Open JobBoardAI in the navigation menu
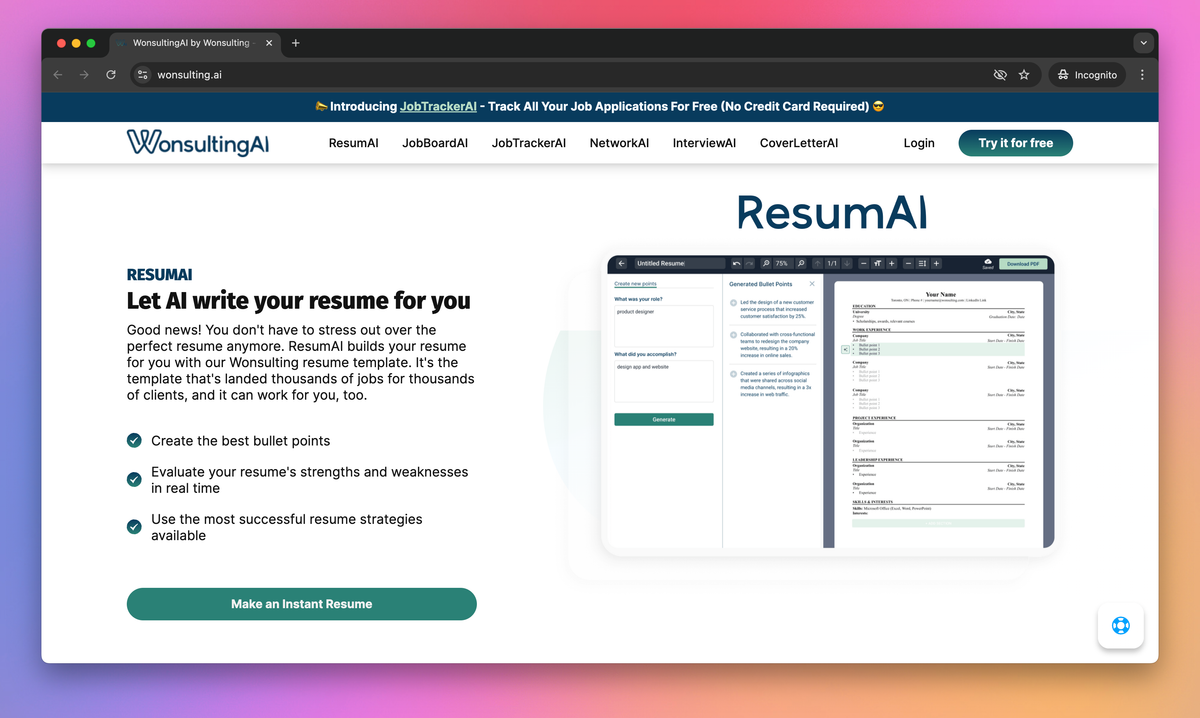Viewport: 1200px width, 718px height. tap(435, 143)
